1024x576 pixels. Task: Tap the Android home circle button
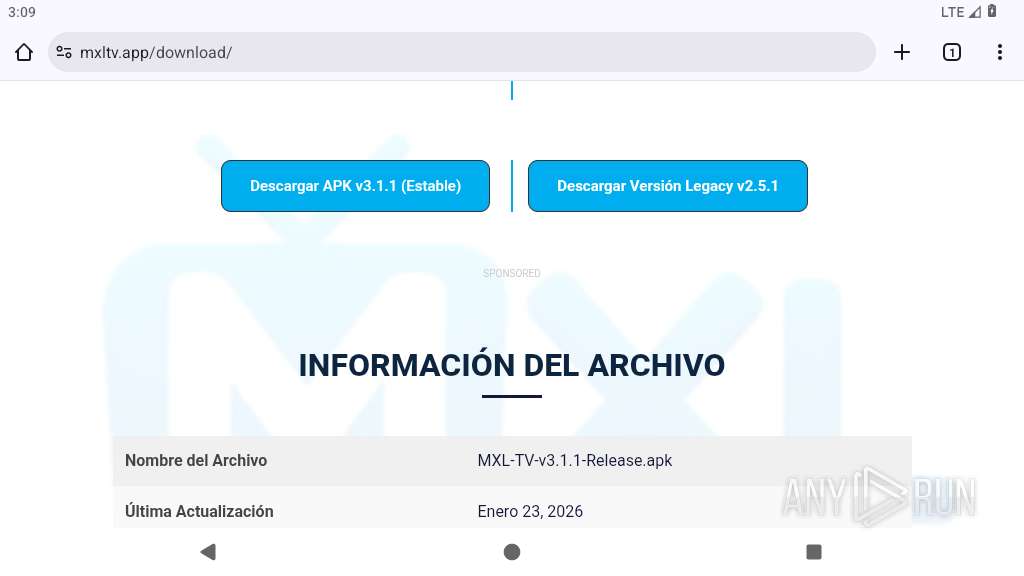(512, 552)
